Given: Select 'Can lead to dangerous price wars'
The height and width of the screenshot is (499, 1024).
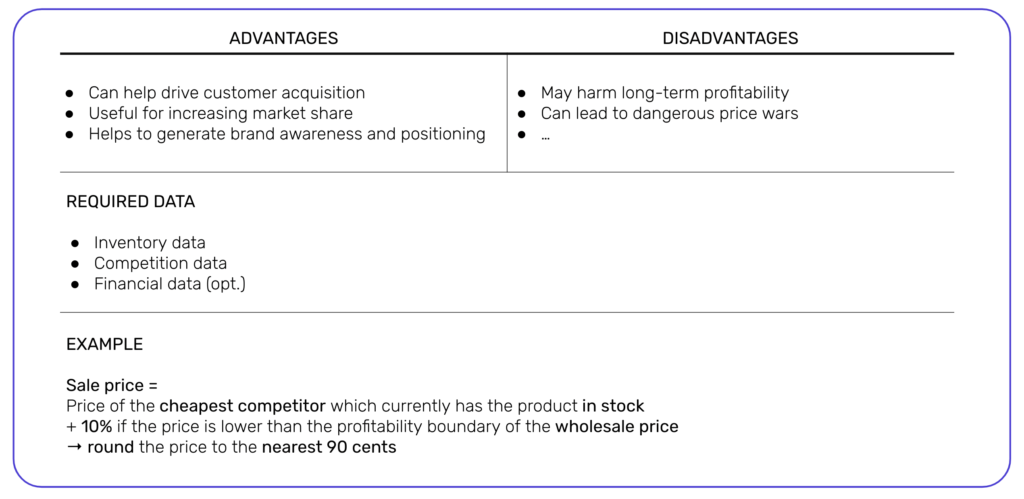Looking at the screenshot, I should pos(669,114).
